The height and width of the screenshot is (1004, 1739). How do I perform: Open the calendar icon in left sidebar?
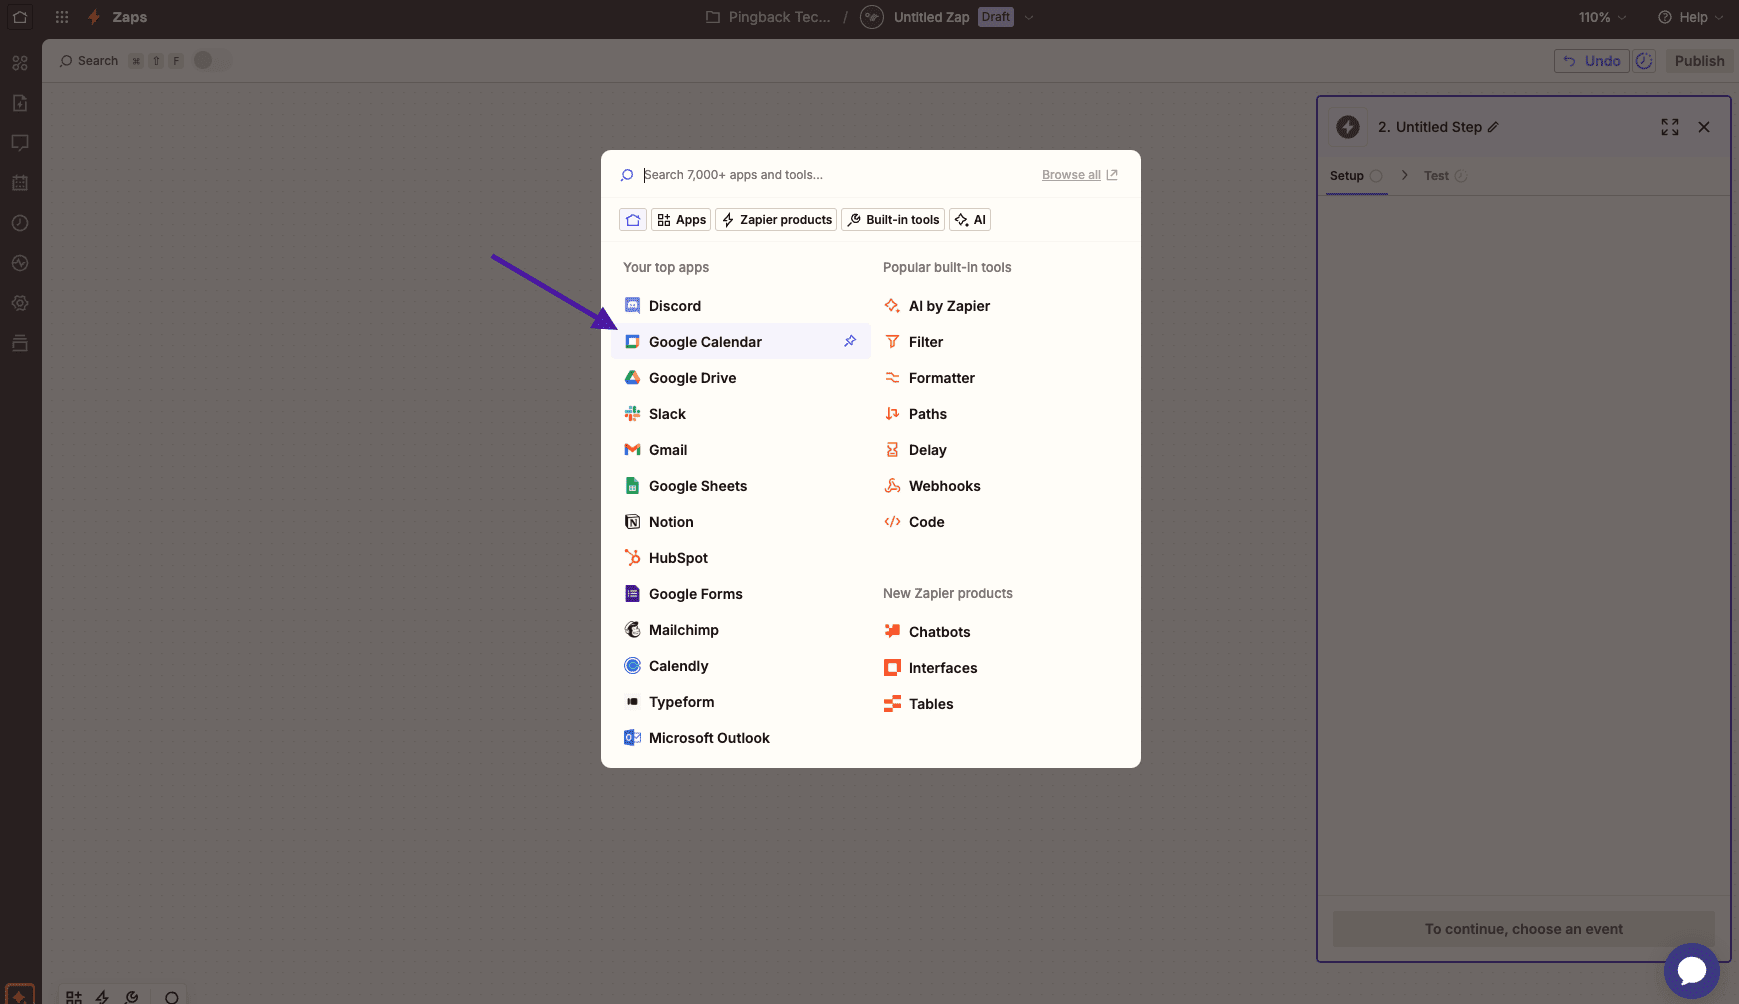coord(20,183)
